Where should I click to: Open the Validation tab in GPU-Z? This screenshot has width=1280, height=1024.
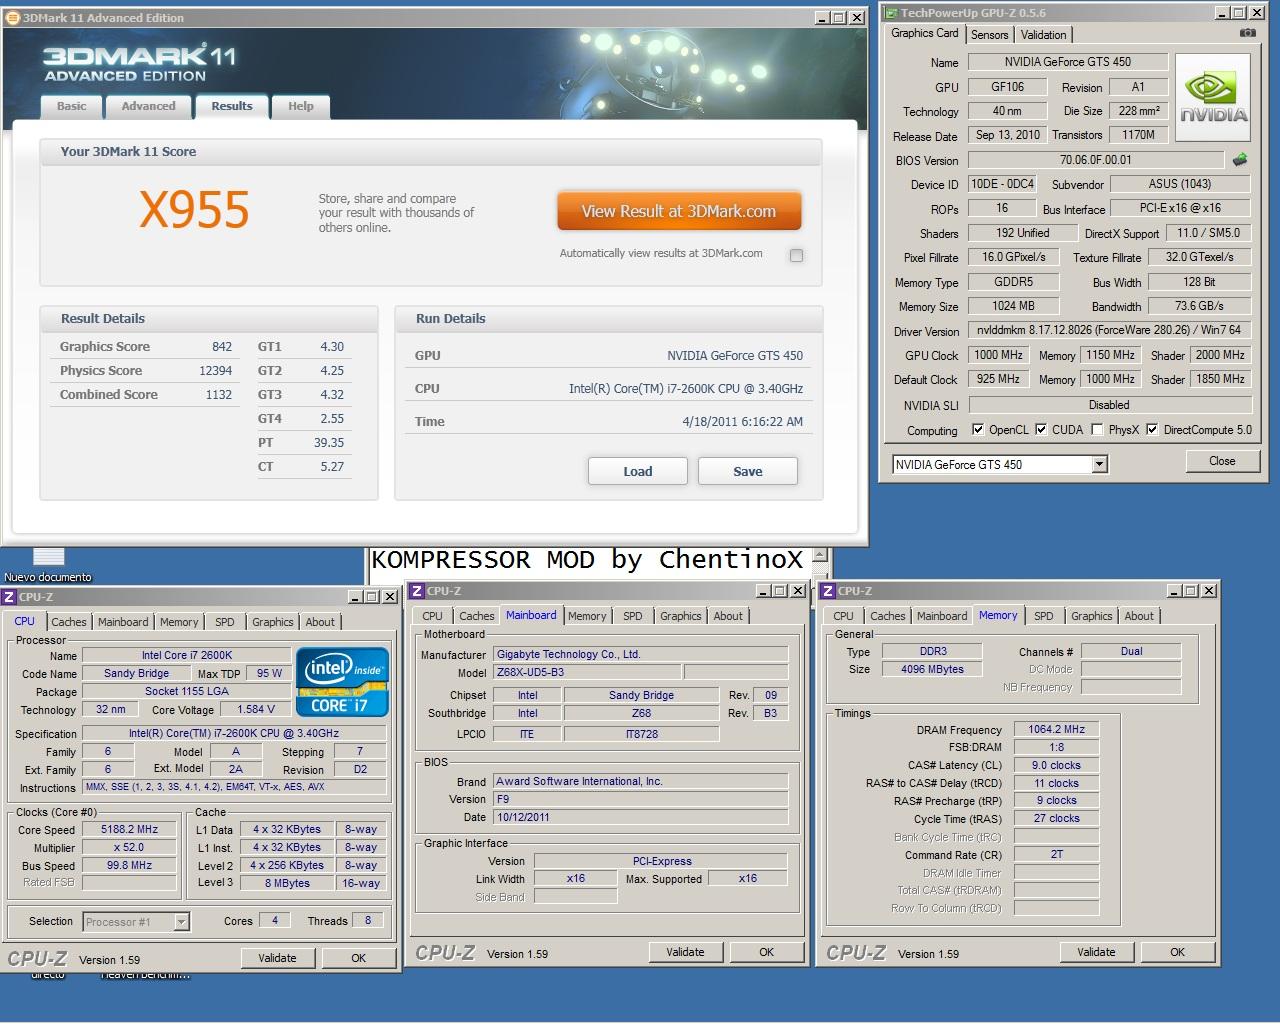pos(1044,35)
